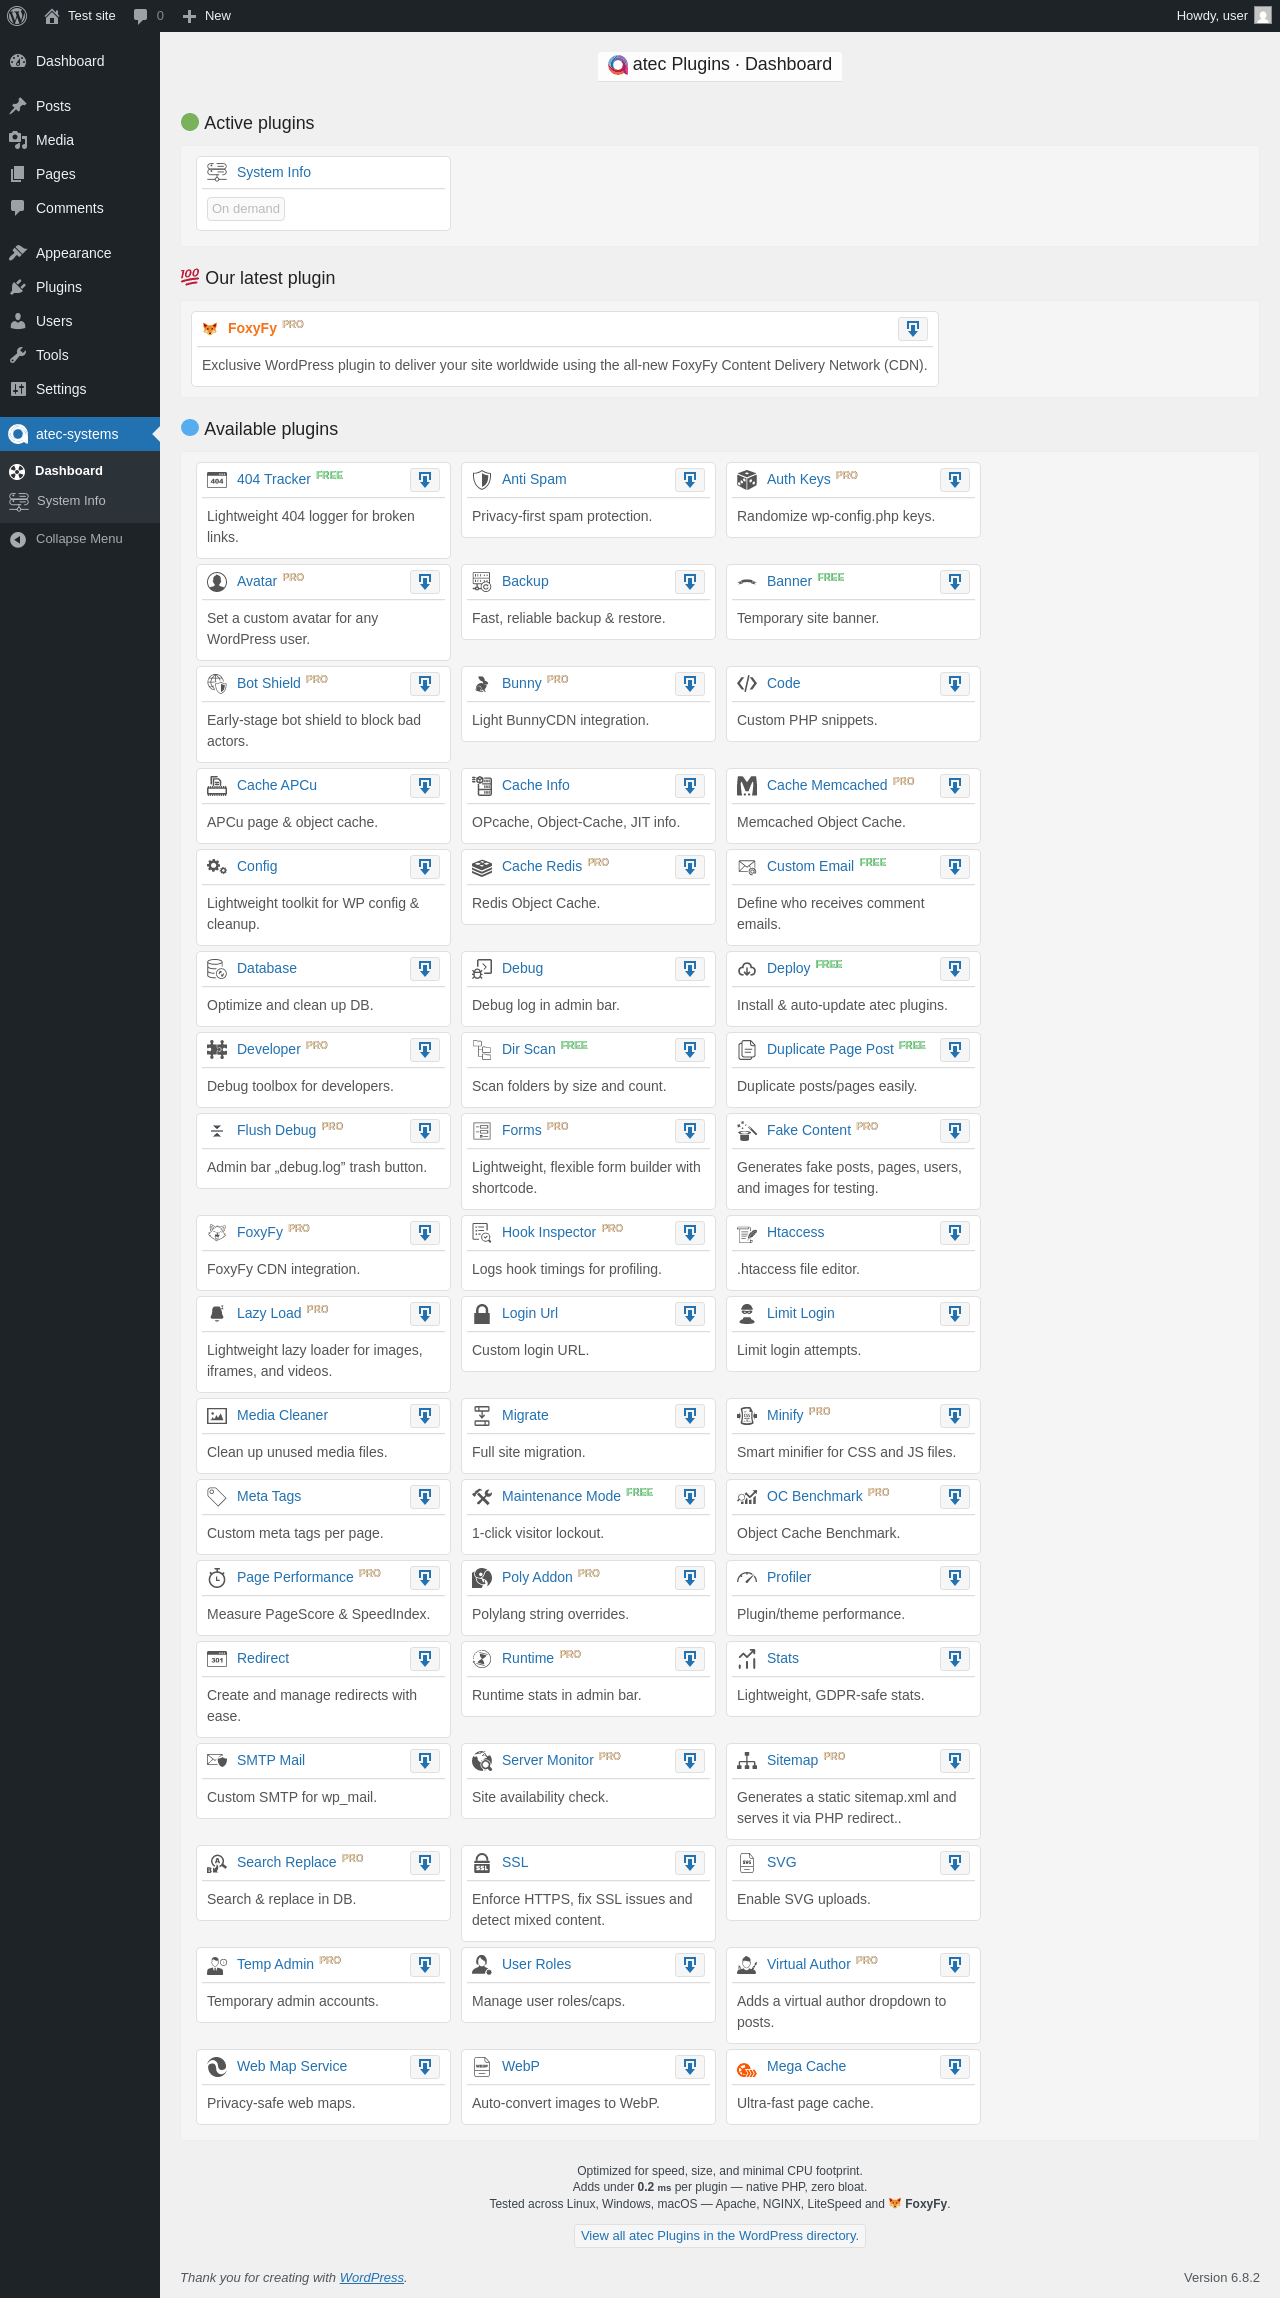Open the Fake Content plugin link

(x=809, y=1130)
